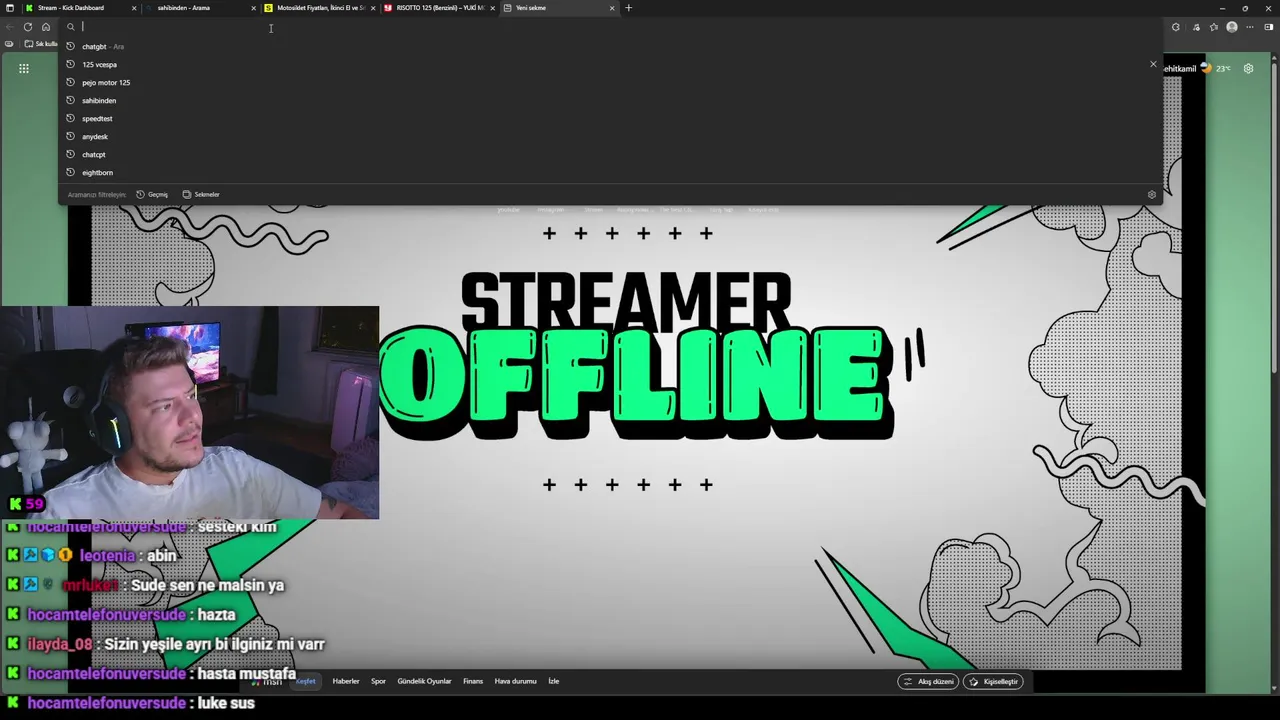The image size is (1280, 720).
Task: Open the İzle feed tab
Action: [x=553, y=681]
